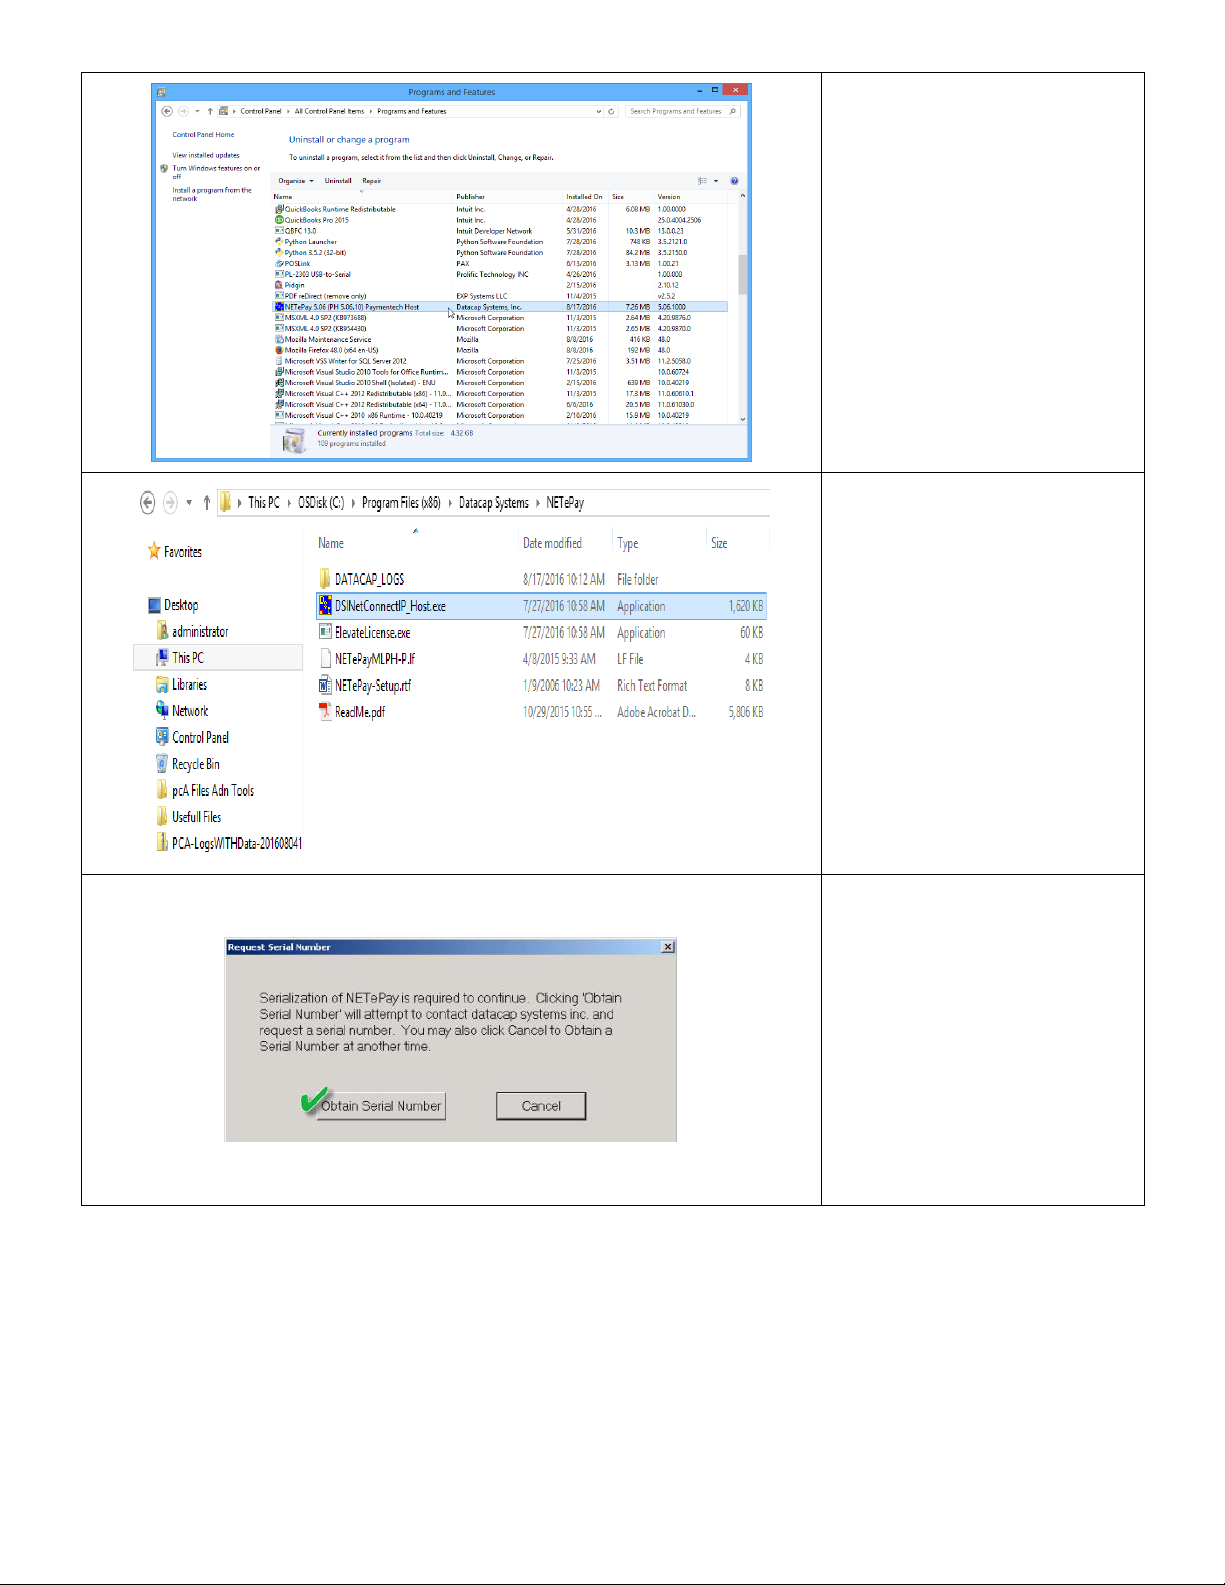Open Turn Windows features on or off
This screenshot has height=1585, width=1225.
pyautogui.click(x=216, y=172)
